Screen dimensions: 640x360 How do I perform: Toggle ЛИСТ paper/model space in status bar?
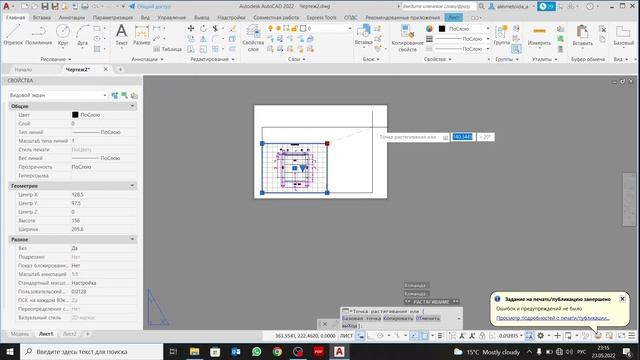tap(346, 336)
